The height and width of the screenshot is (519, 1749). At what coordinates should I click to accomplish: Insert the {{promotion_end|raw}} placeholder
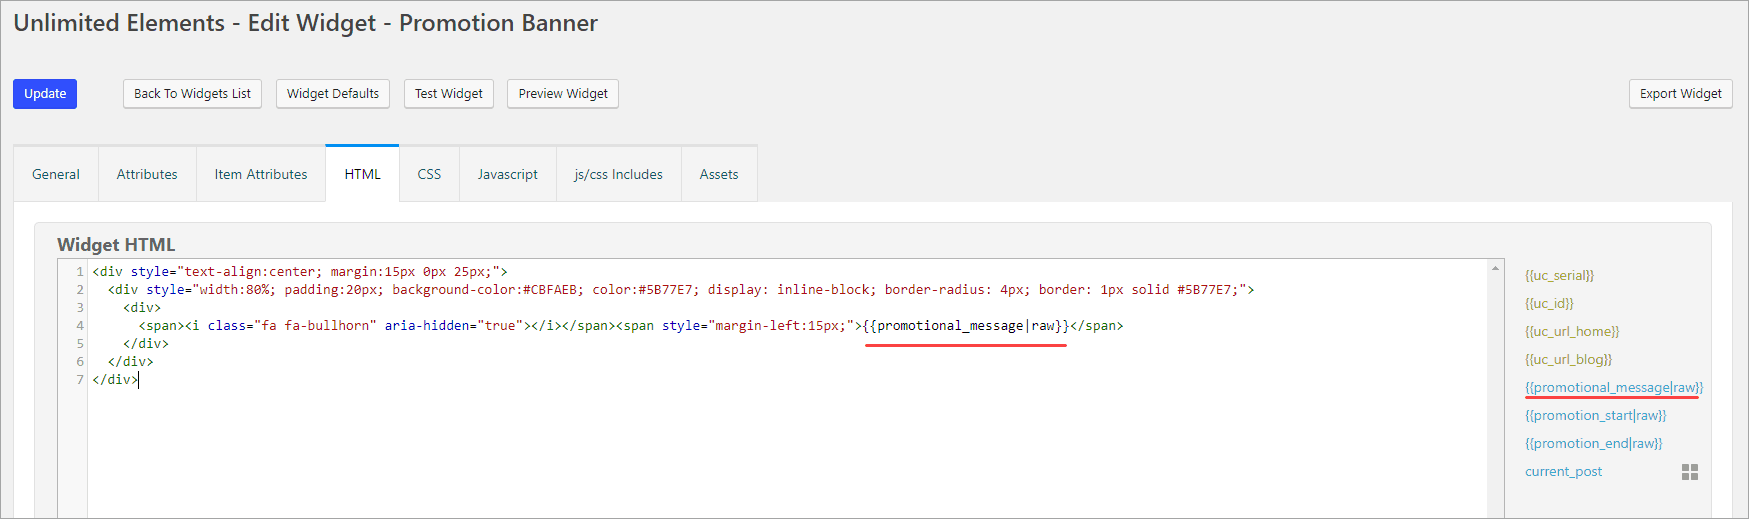click(x=1594, y=443)
